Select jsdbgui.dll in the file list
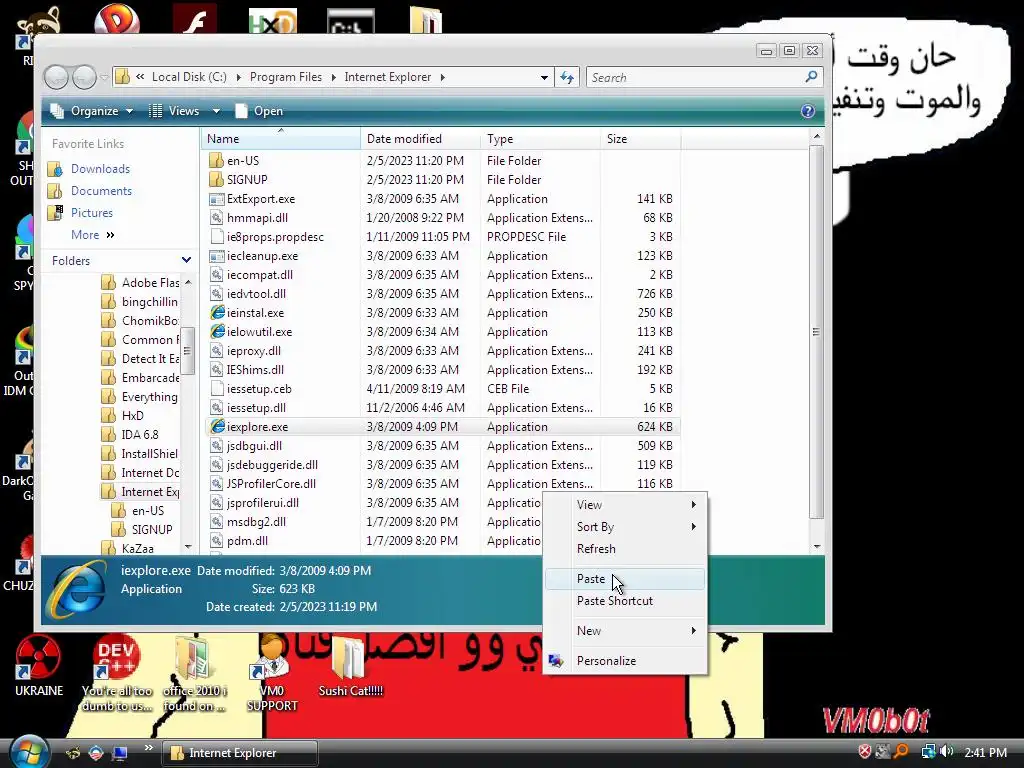The image size is (1024, 768). (254, 446)
